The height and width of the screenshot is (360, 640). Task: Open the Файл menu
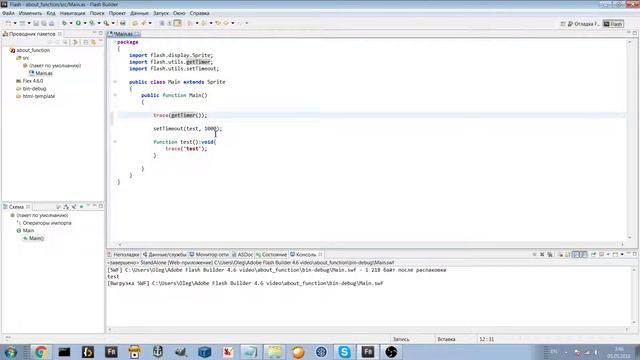(x=8, y=13)
